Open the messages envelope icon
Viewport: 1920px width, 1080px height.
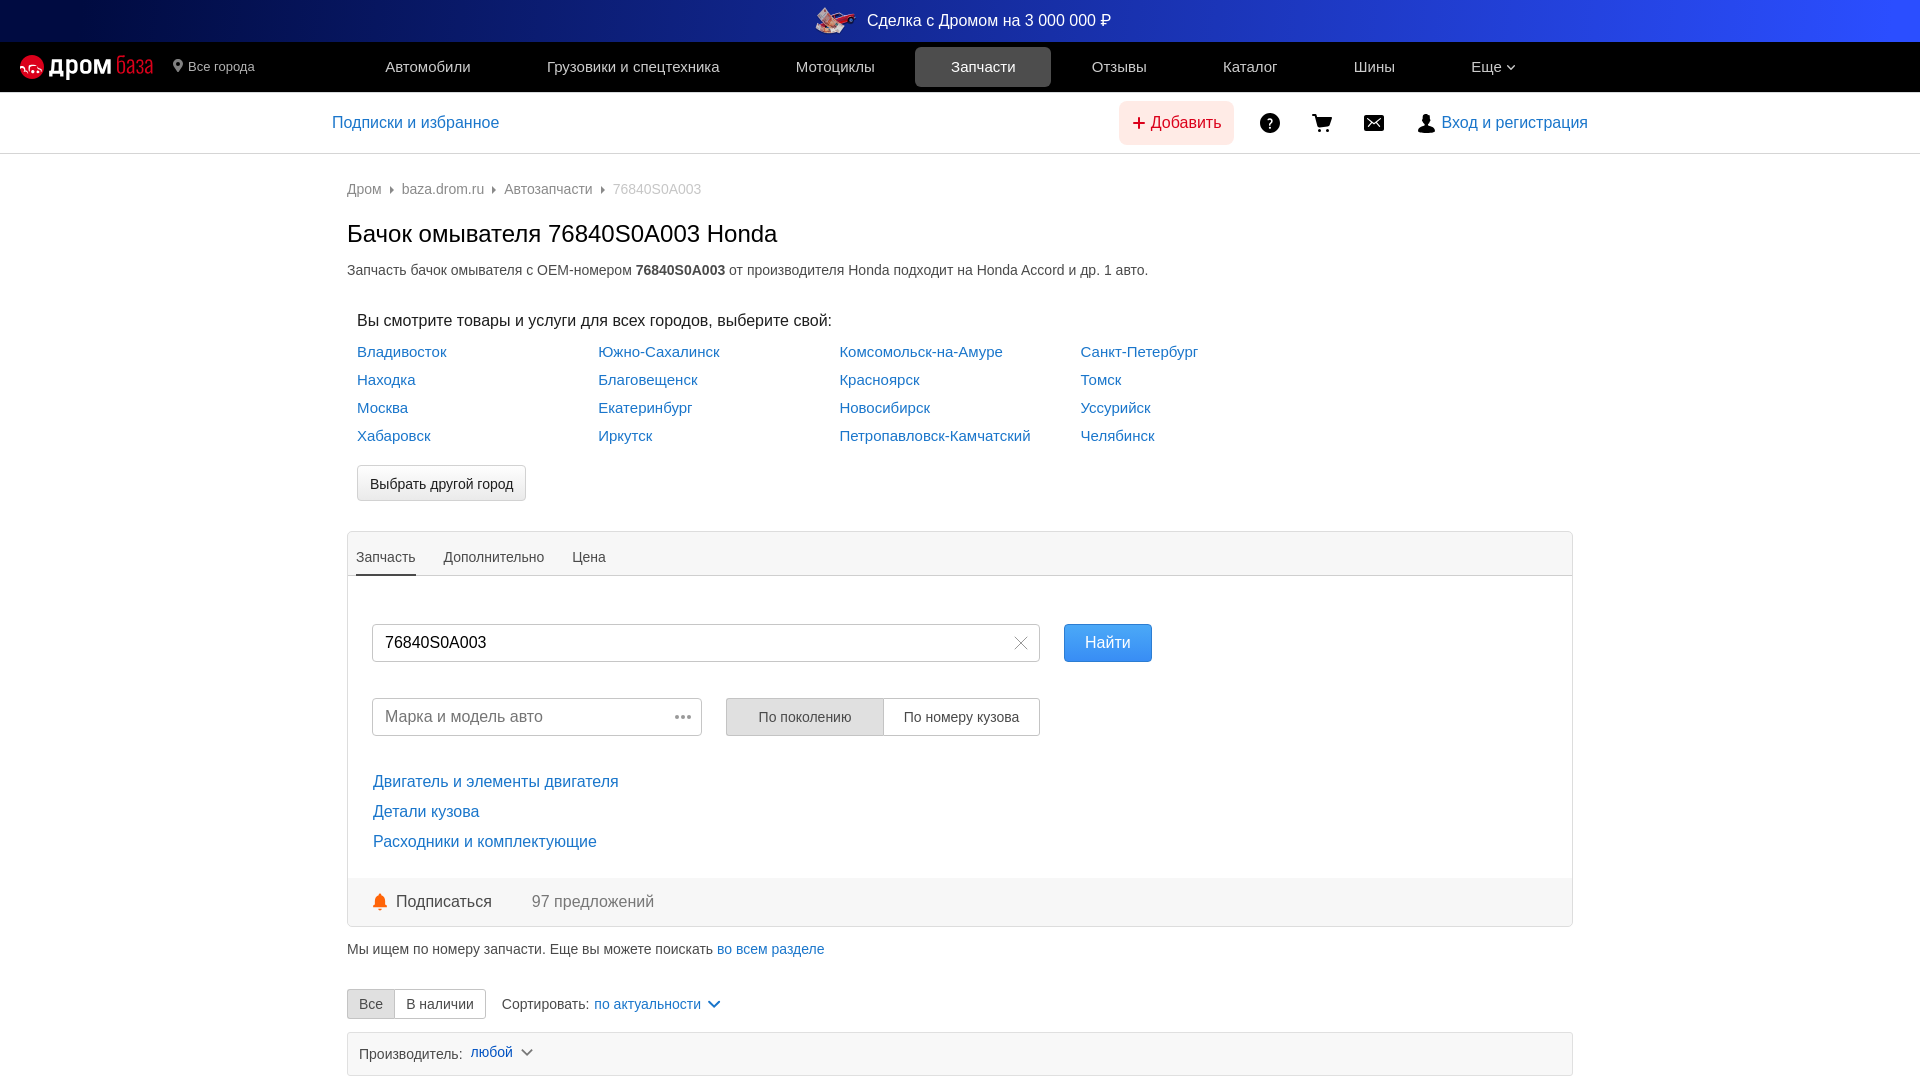[x=1374, y=123]
